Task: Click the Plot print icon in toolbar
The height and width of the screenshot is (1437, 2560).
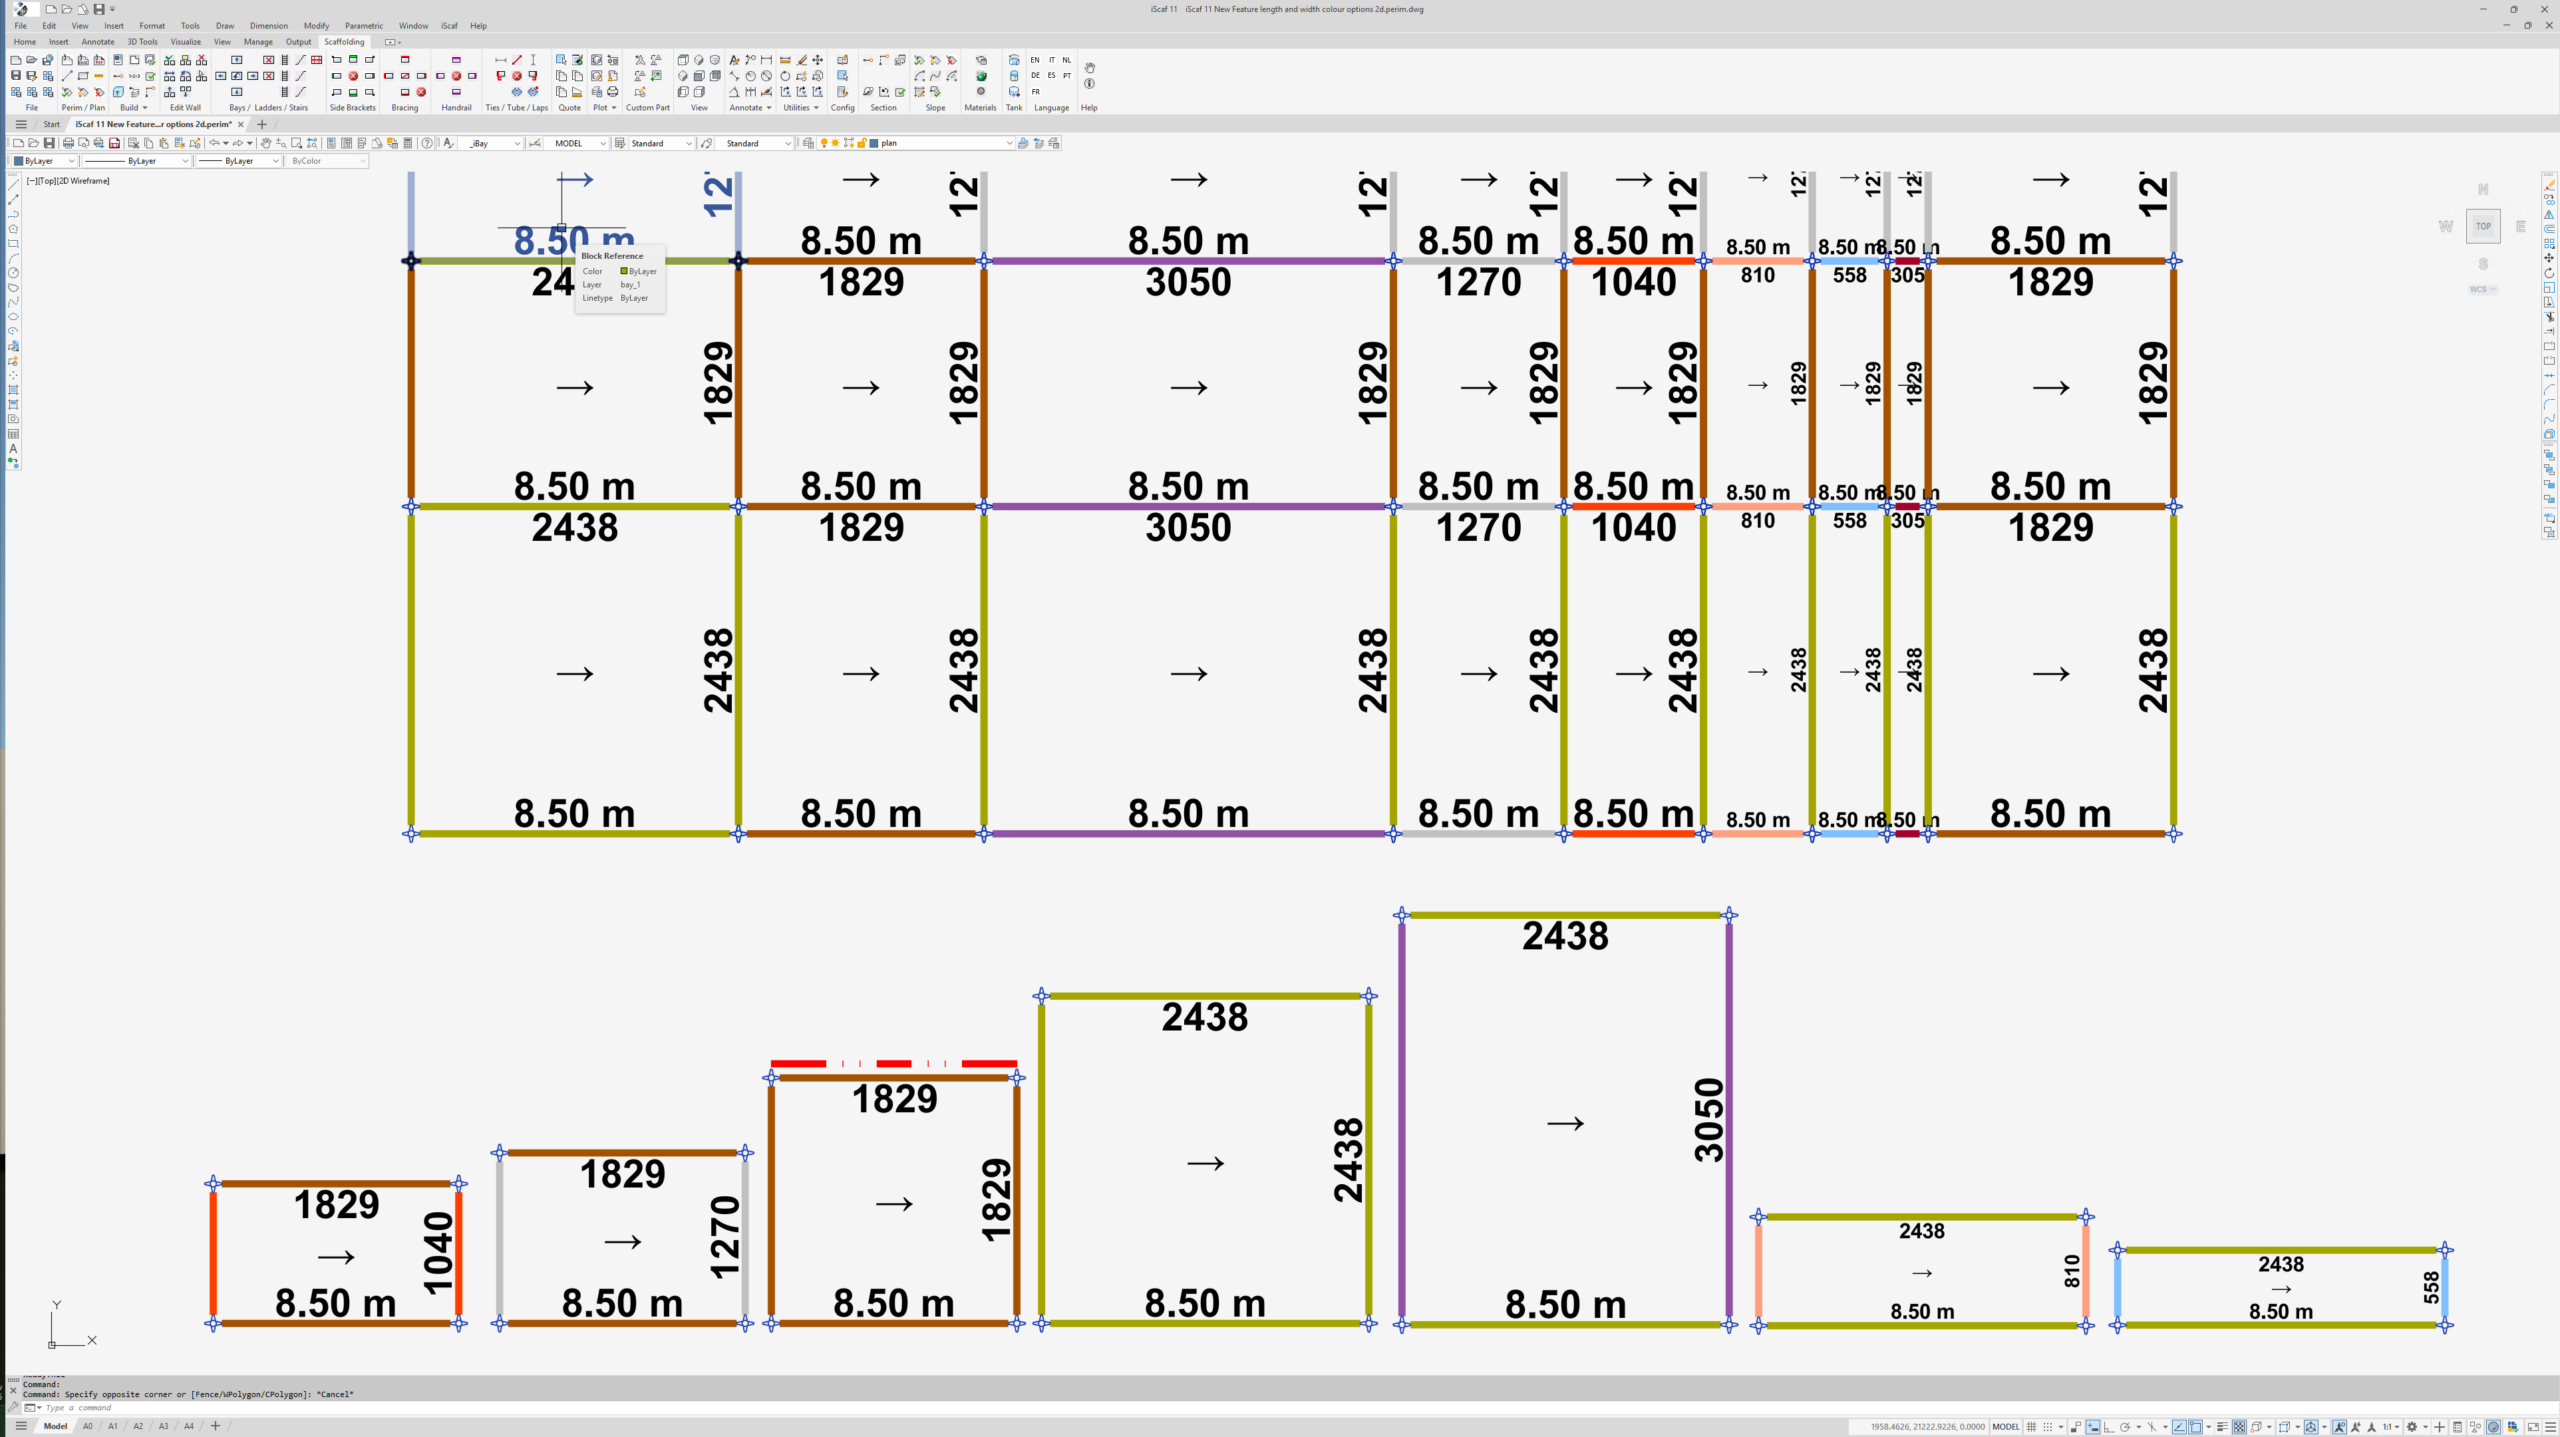Action: 68,143
